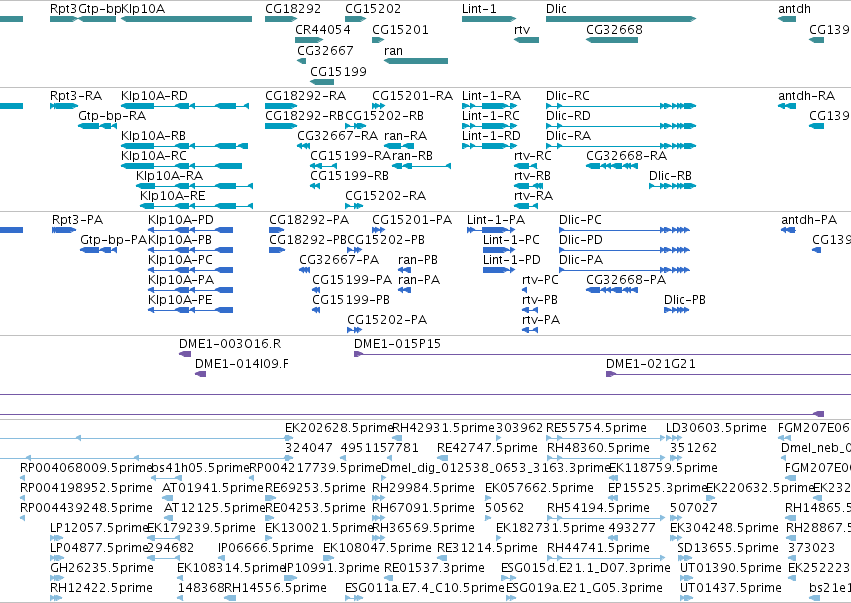This screenshot has width=851, height=603.
Task: Click the CR44054 gene label
Action: pos(323,29)
